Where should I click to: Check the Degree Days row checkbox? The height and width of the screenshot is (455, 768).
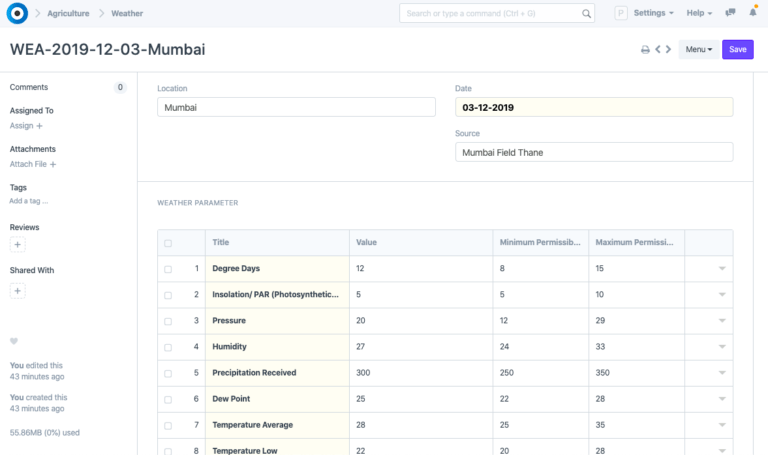(168, 269)
